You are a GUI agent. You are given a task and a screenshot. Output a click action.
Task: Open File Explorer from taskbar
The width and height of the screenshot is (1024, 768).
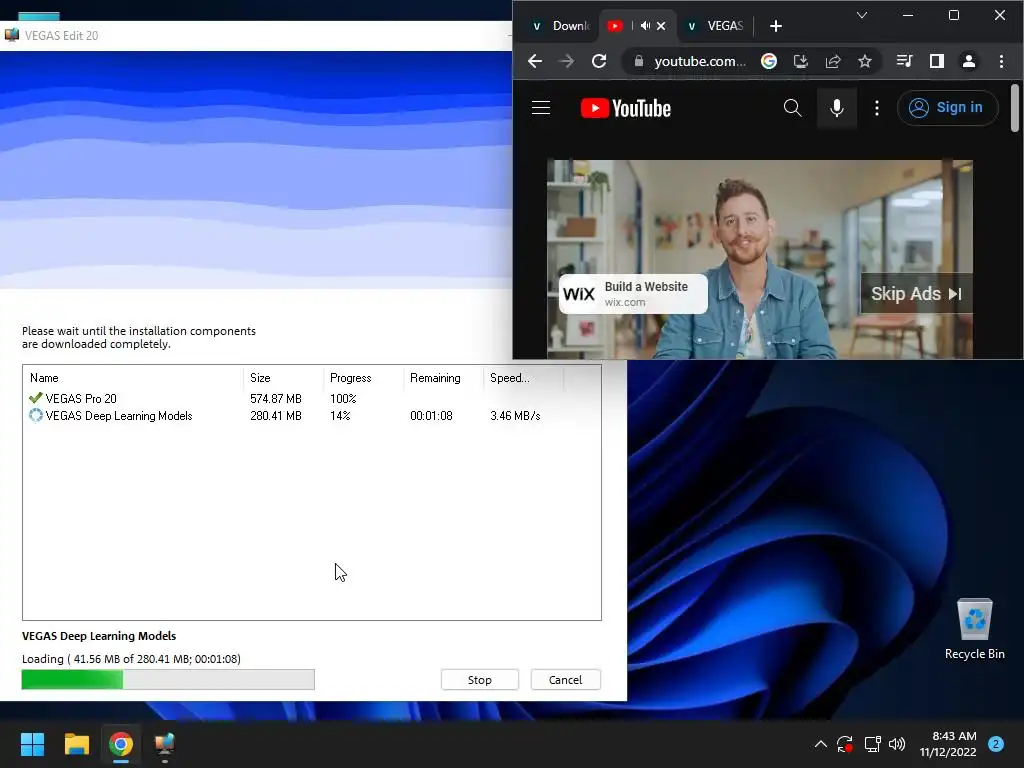click(76, 744)
